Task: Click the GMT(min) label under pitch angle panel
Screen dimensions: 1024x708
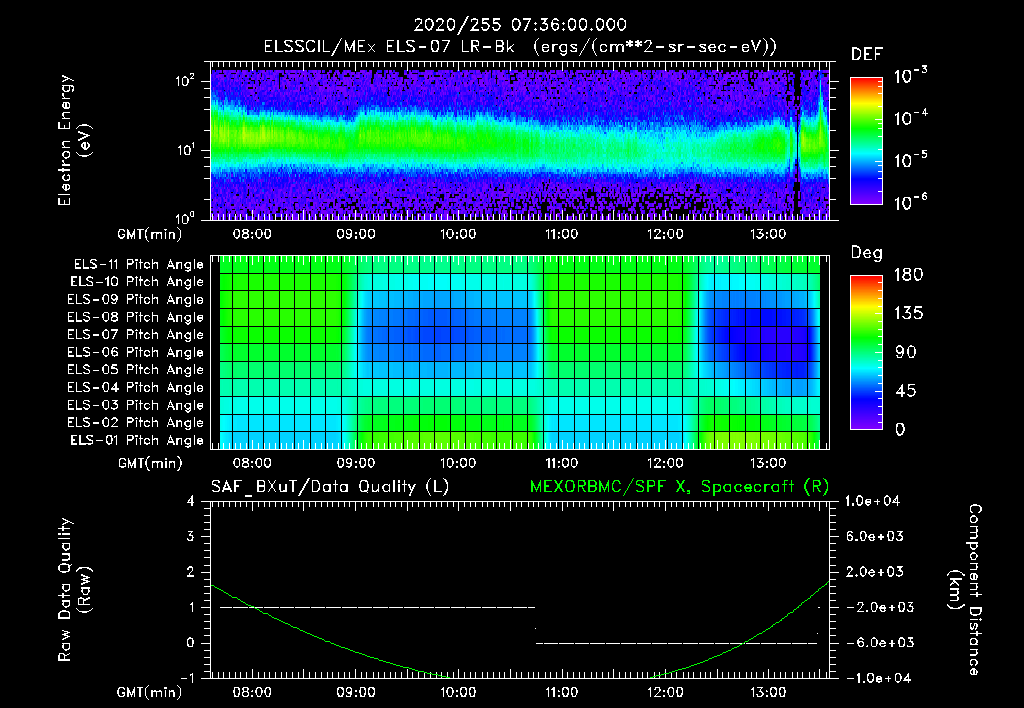Action: pyautogui.click(x=149, y=463)
